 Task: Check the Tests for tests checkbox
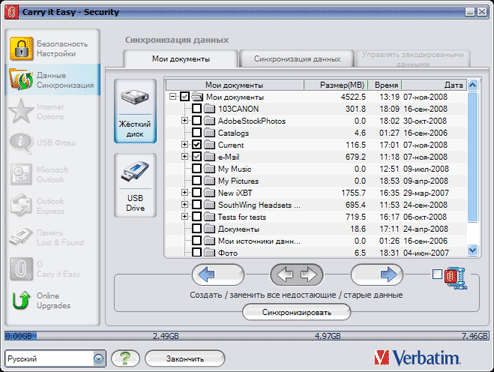coord(197,216)
